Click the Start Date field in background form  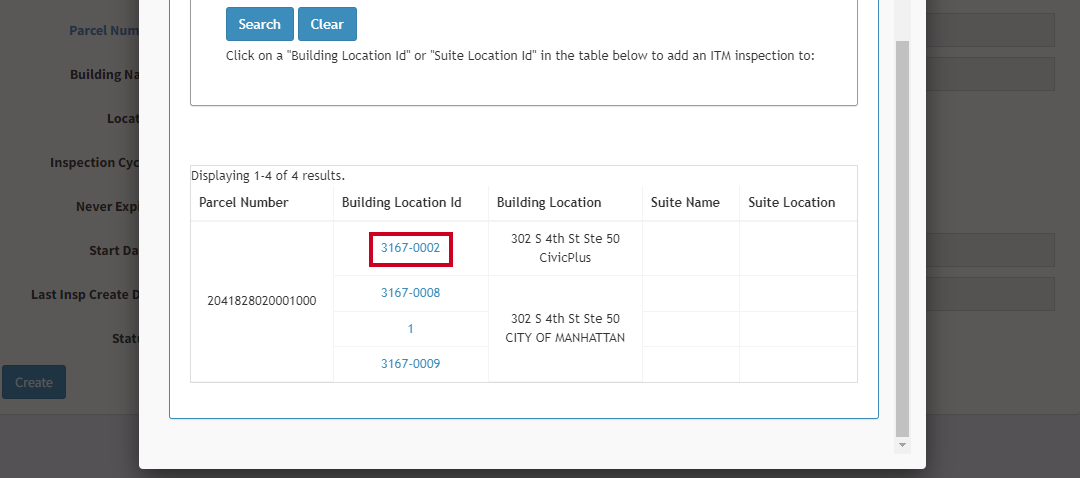point(990,250)
